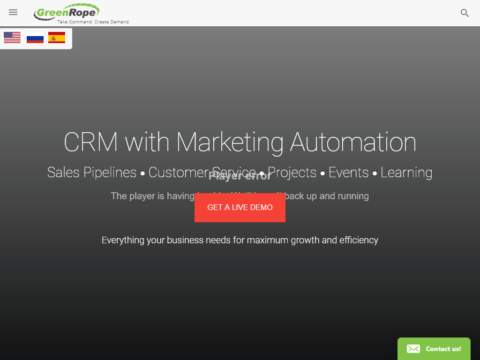Click the GET A LIVE DEMO button
Viewport: 480px width, 360px height.
click(x=240, y=207)
